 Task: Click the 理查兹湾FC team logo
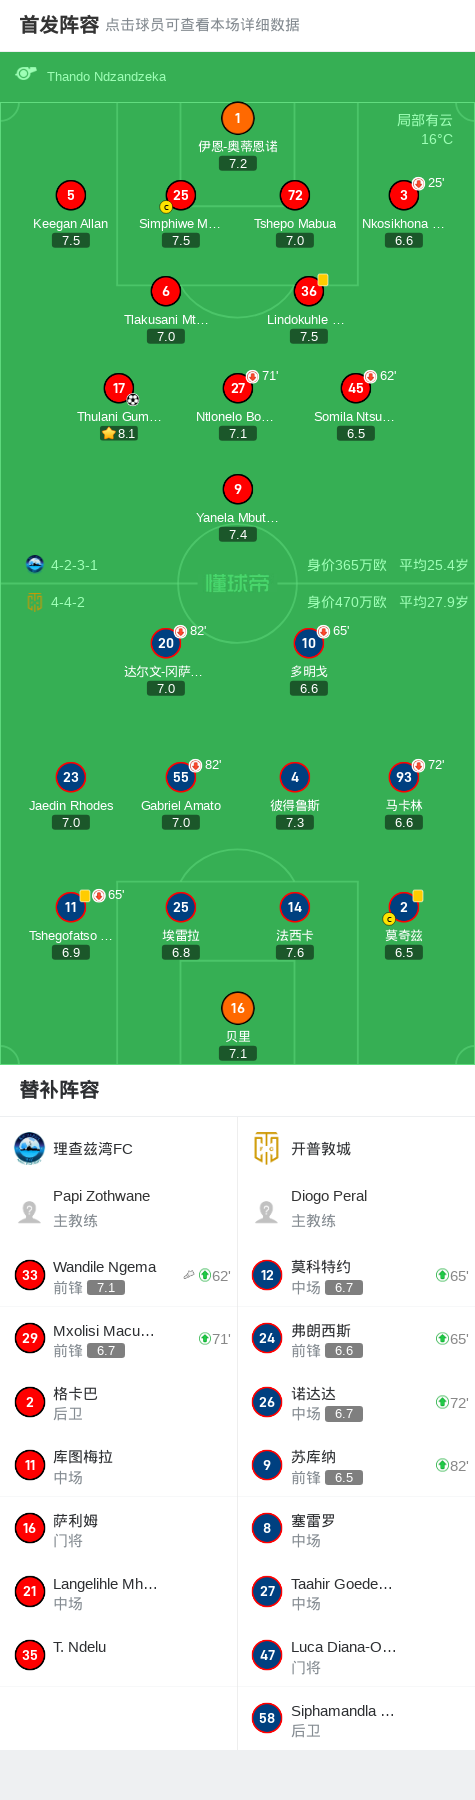click(30, 1148)
